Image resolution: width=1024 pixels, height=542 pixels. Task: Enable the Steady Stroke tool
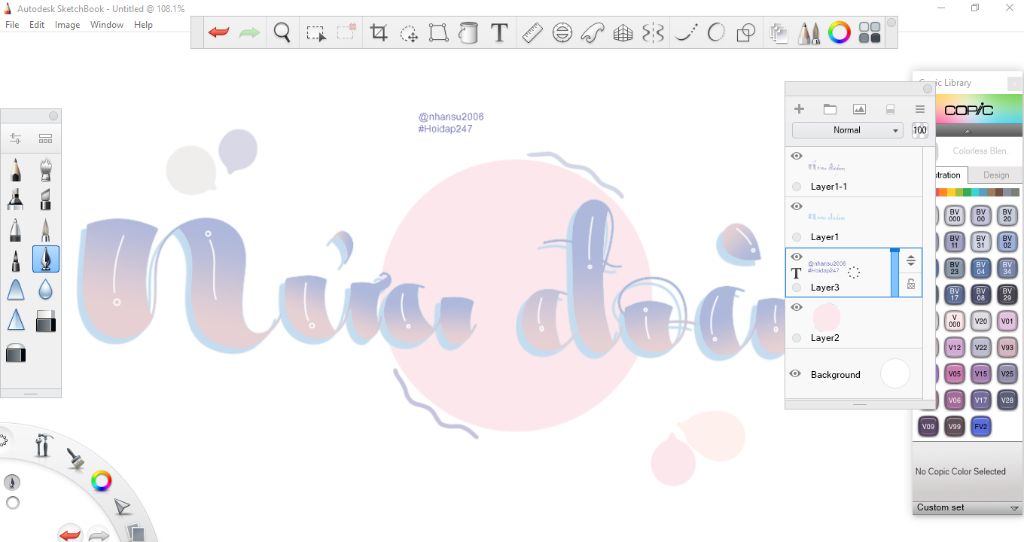685,32
